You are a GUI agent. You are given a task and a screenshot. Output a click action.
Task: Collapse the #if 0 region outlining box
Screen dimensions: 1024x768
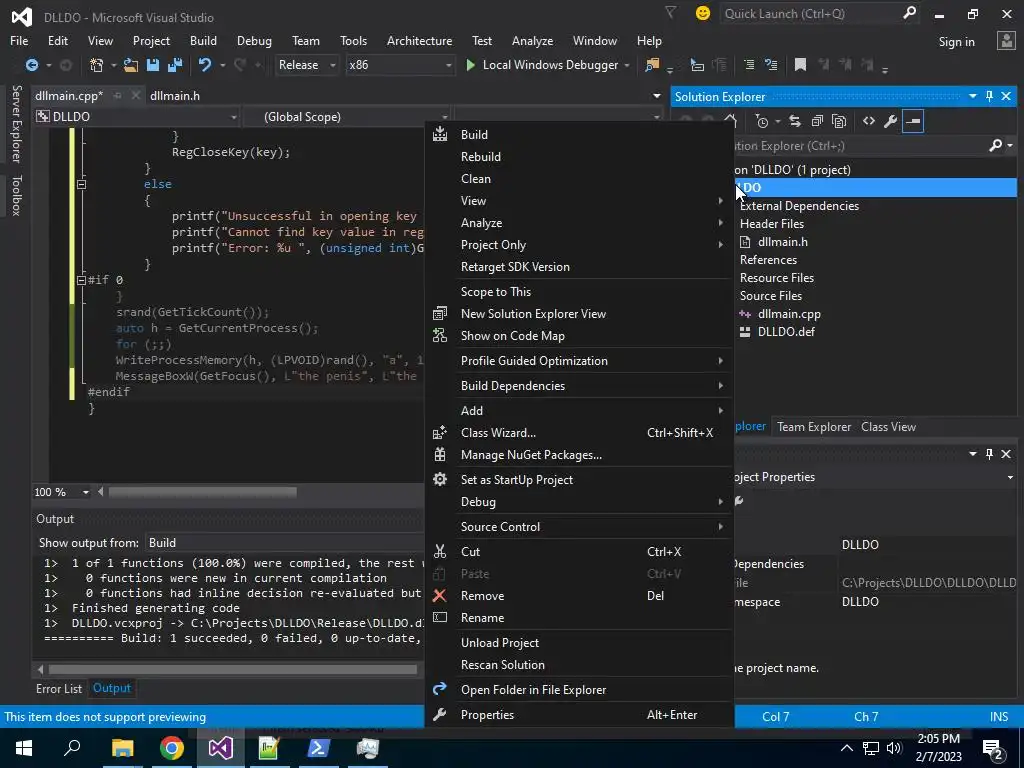coord(82,280)
